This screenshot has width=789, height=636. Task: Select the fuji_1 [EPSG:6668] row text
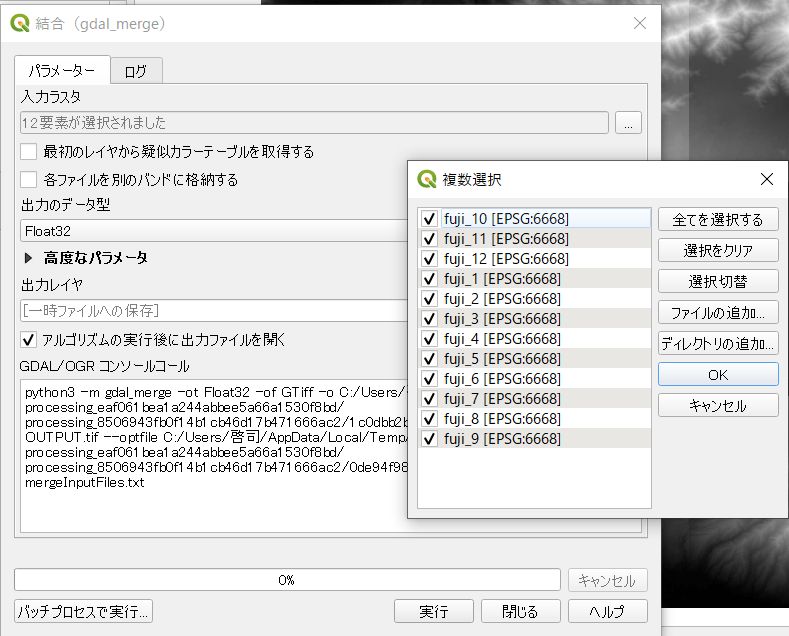(x=502, y=279)
